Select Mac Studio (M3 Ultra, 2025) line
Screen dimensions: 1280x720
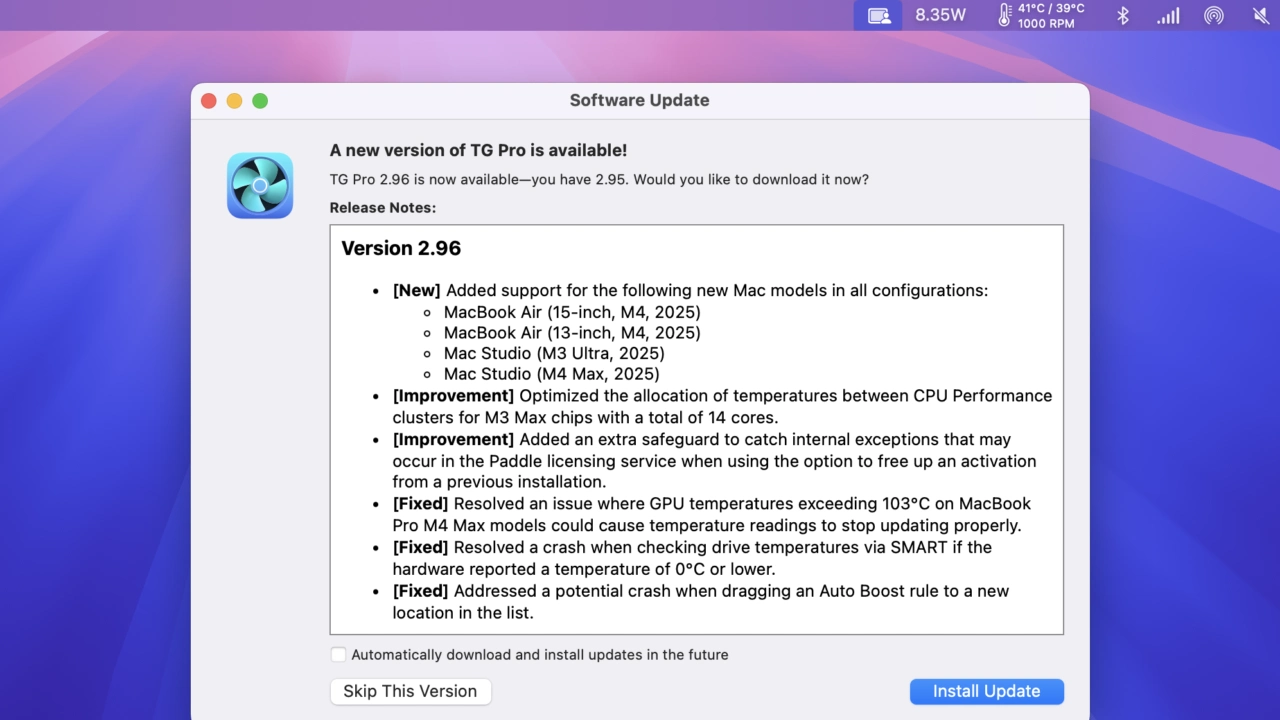coord(554,354)
